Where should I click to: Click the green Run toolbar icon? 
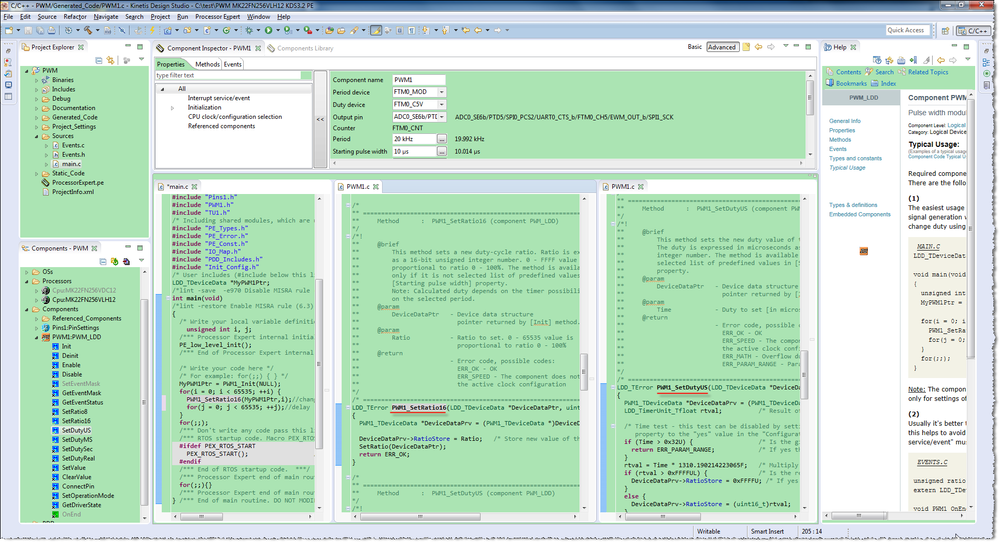tap(269, 30)
